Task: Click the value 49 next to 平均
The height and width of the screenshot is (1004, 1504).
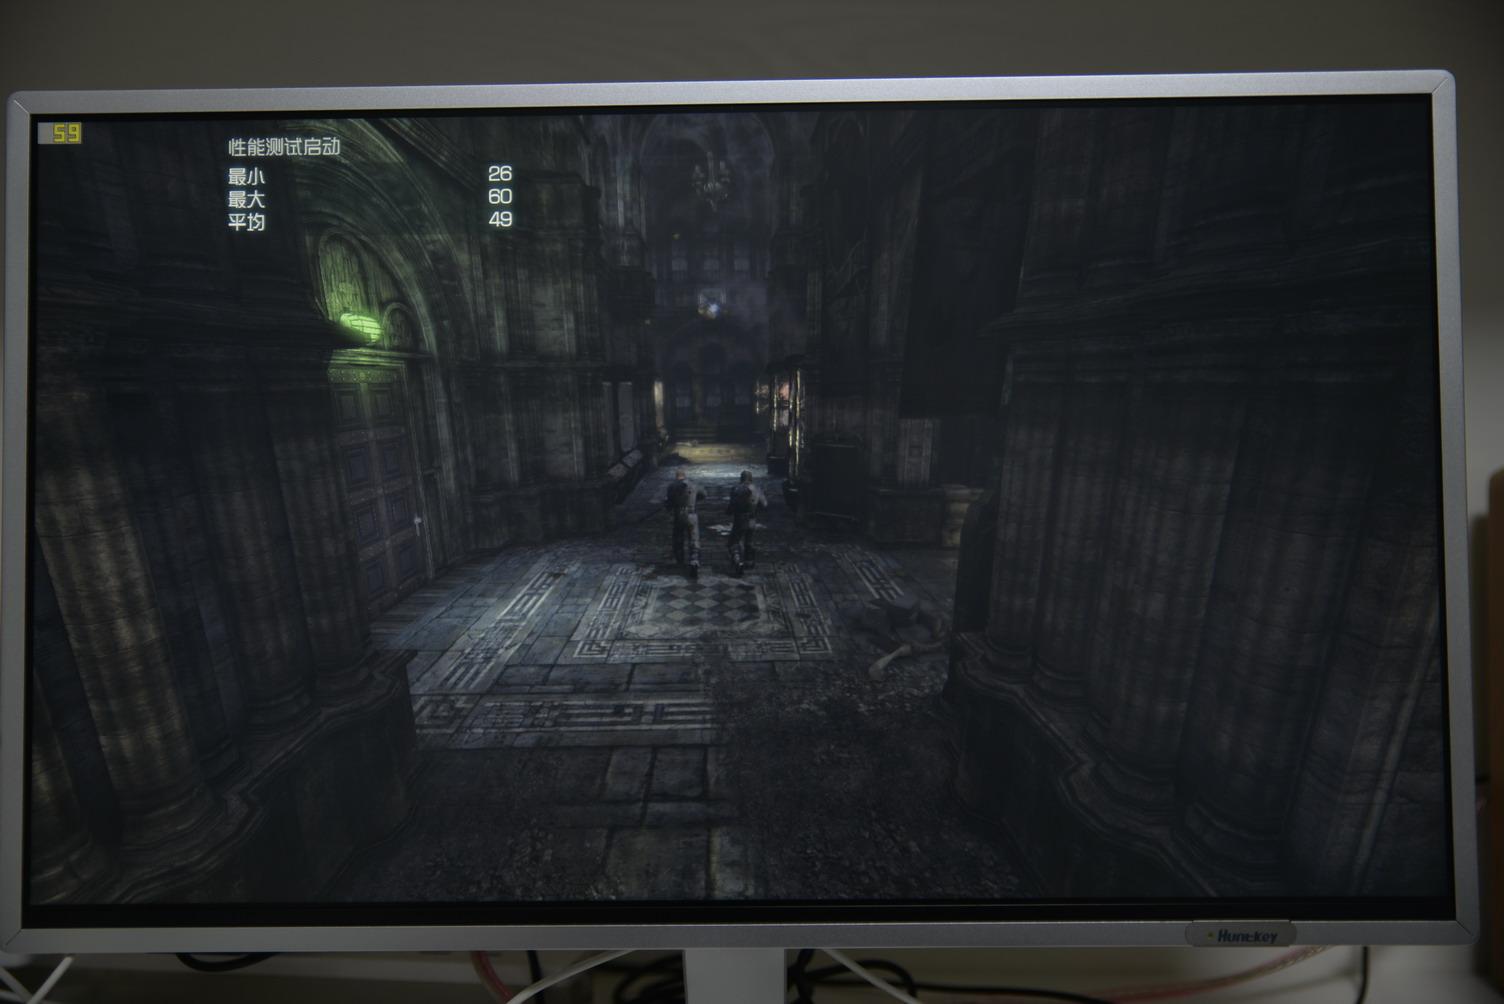Action: (500, 222)
